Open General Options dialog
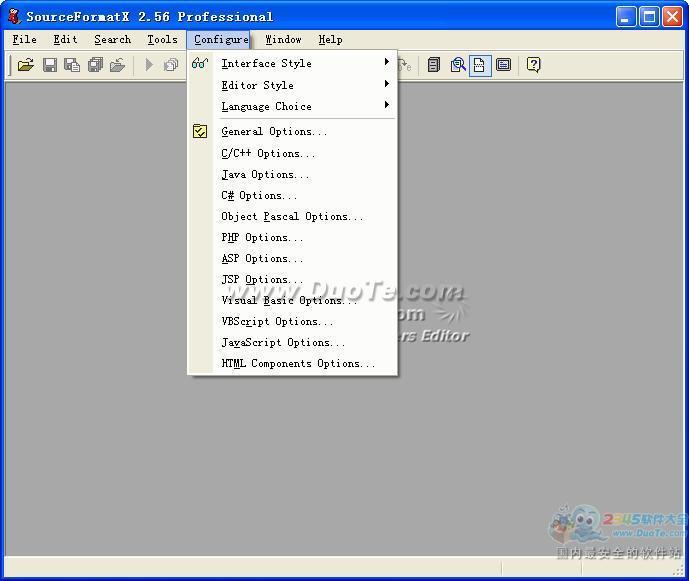The width and height of the screenshot is (689, 581). (x=292, y=131)
